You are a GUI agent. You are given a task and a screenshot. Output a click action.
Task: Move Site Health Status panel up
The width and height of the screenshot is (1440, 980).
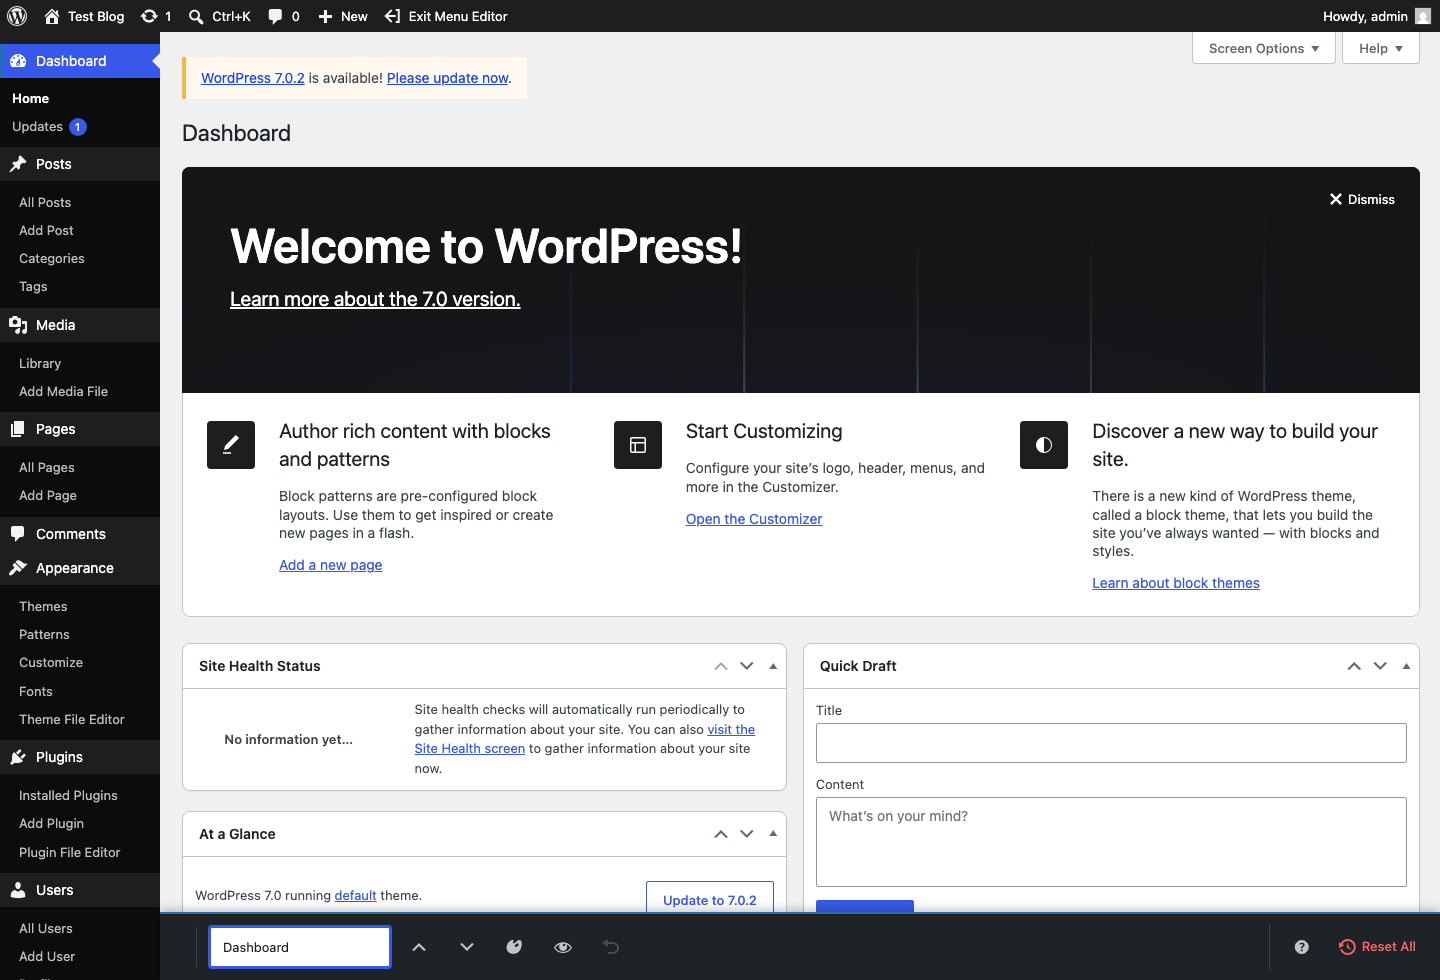click(721, 666)
